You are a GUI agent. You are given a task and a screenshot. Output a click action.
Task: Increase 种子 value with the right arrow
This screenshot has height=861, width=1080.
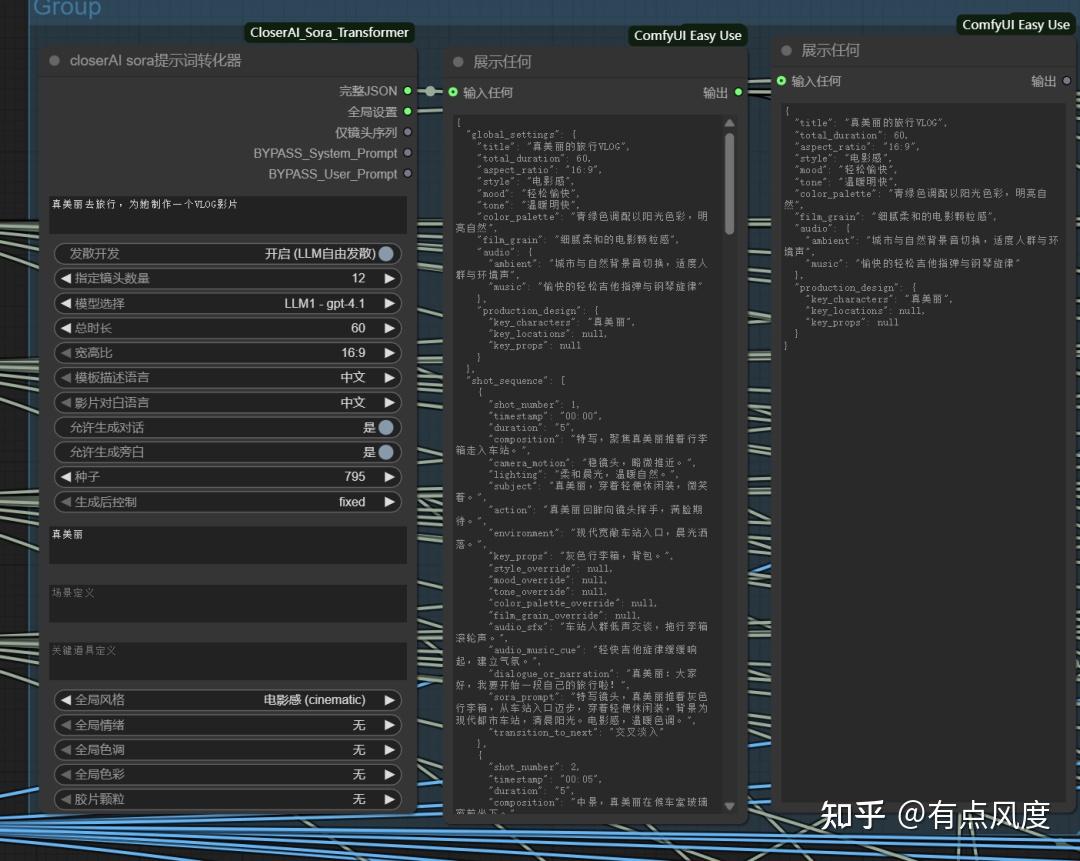(x=390, y=477)
